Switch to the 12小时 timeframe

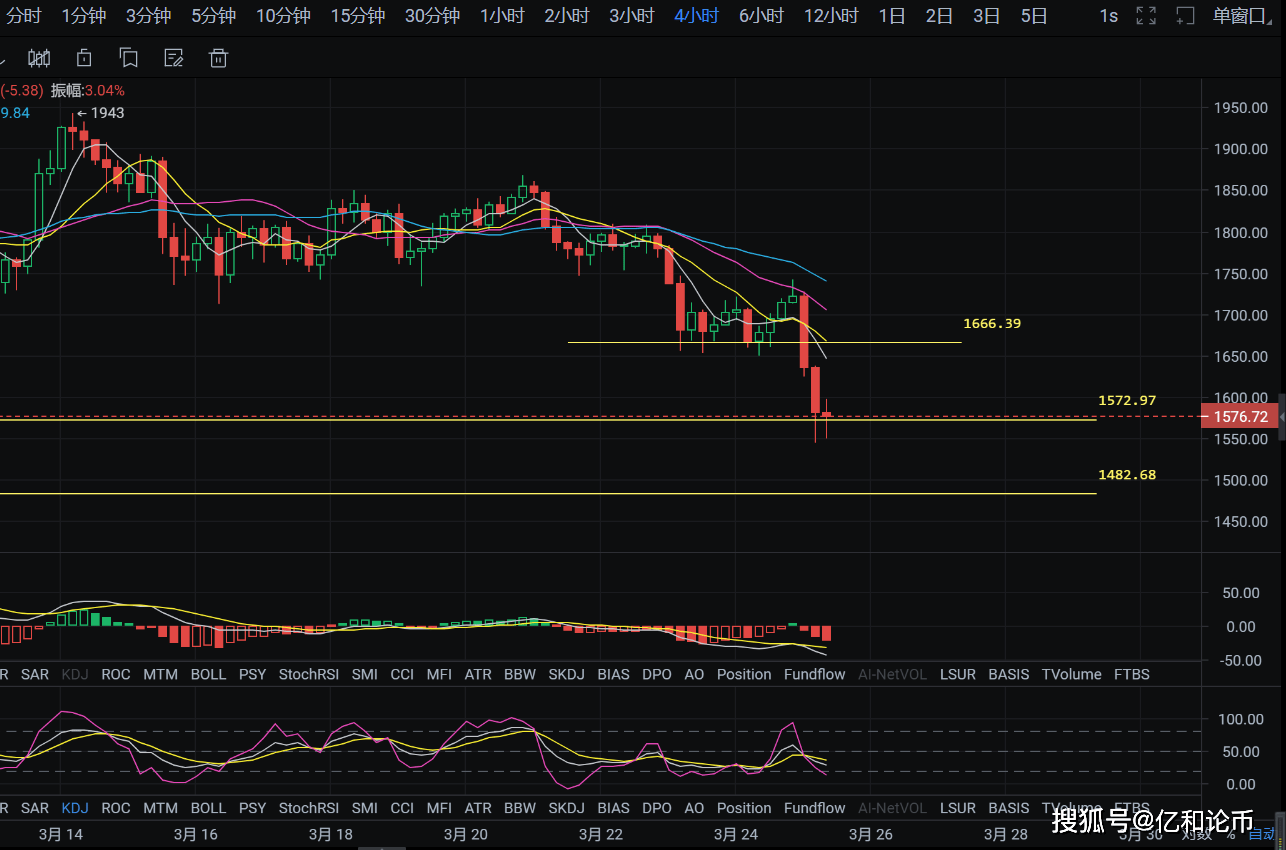point(831,16)
